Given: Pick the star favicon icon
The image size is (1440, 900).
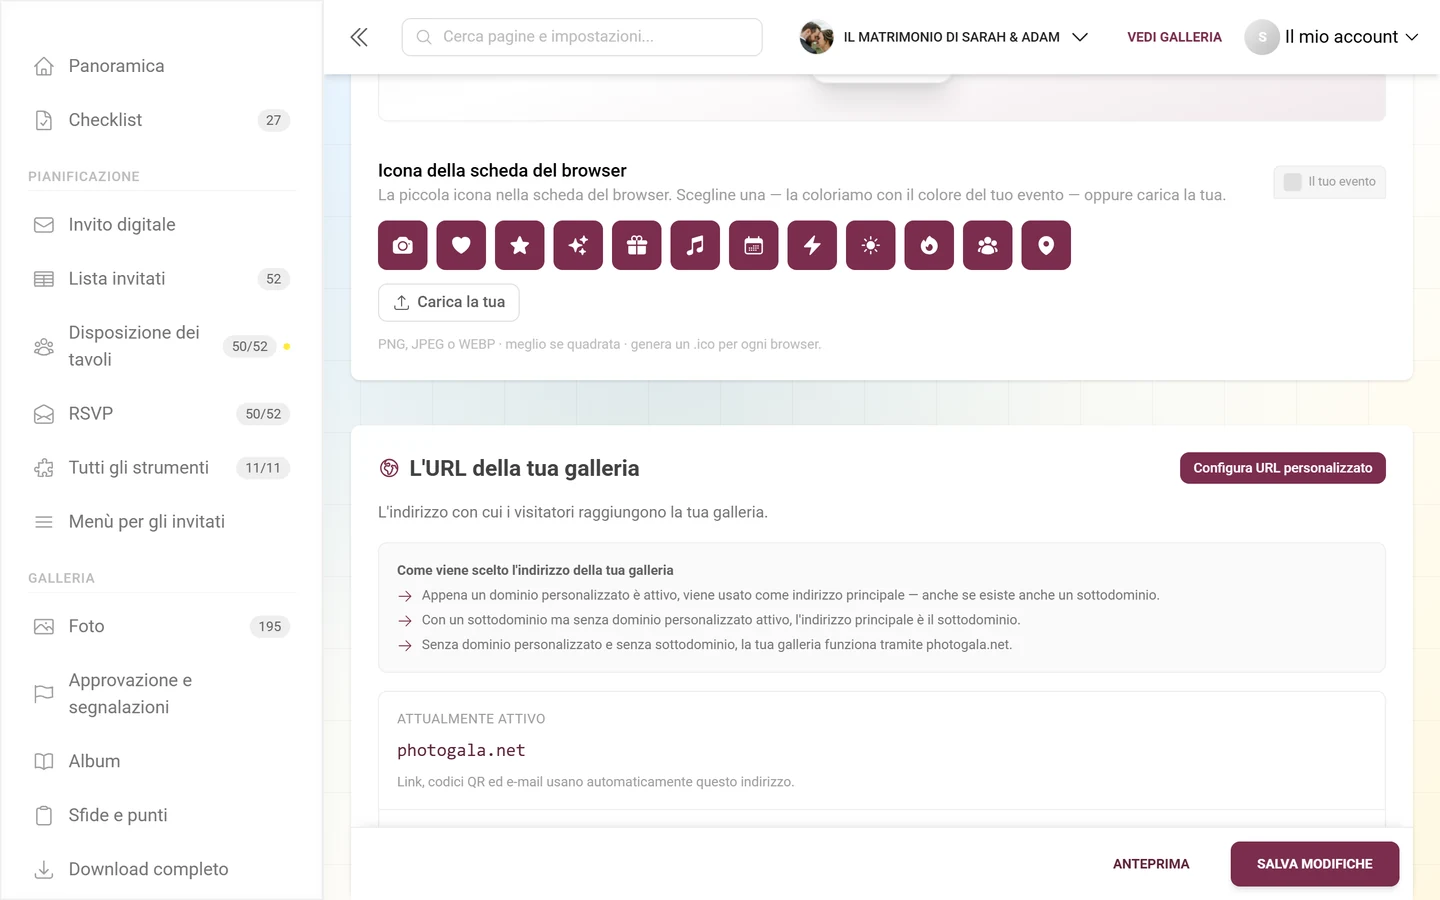Looking at the screenshot, I should pyautogui.click(x=520, y=245).
